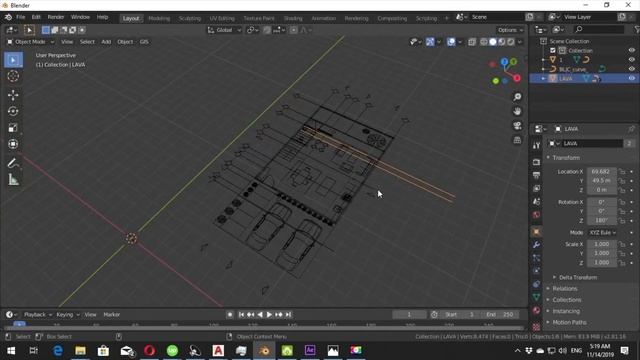Screen dimensions: 640x360
Task: Switch to the Shading workspace tab
Action: (293, 18)
